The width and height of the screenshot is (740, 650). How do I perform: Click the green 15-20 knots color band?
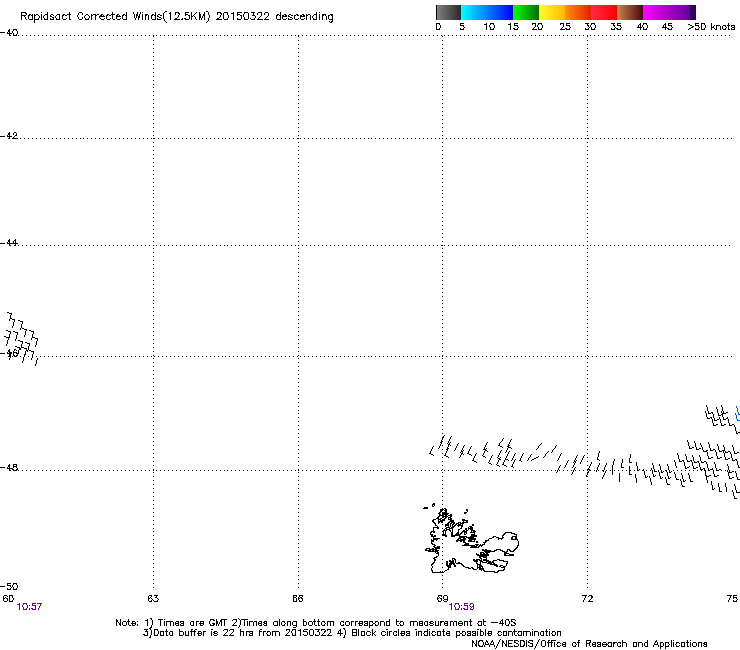point(526,12)
